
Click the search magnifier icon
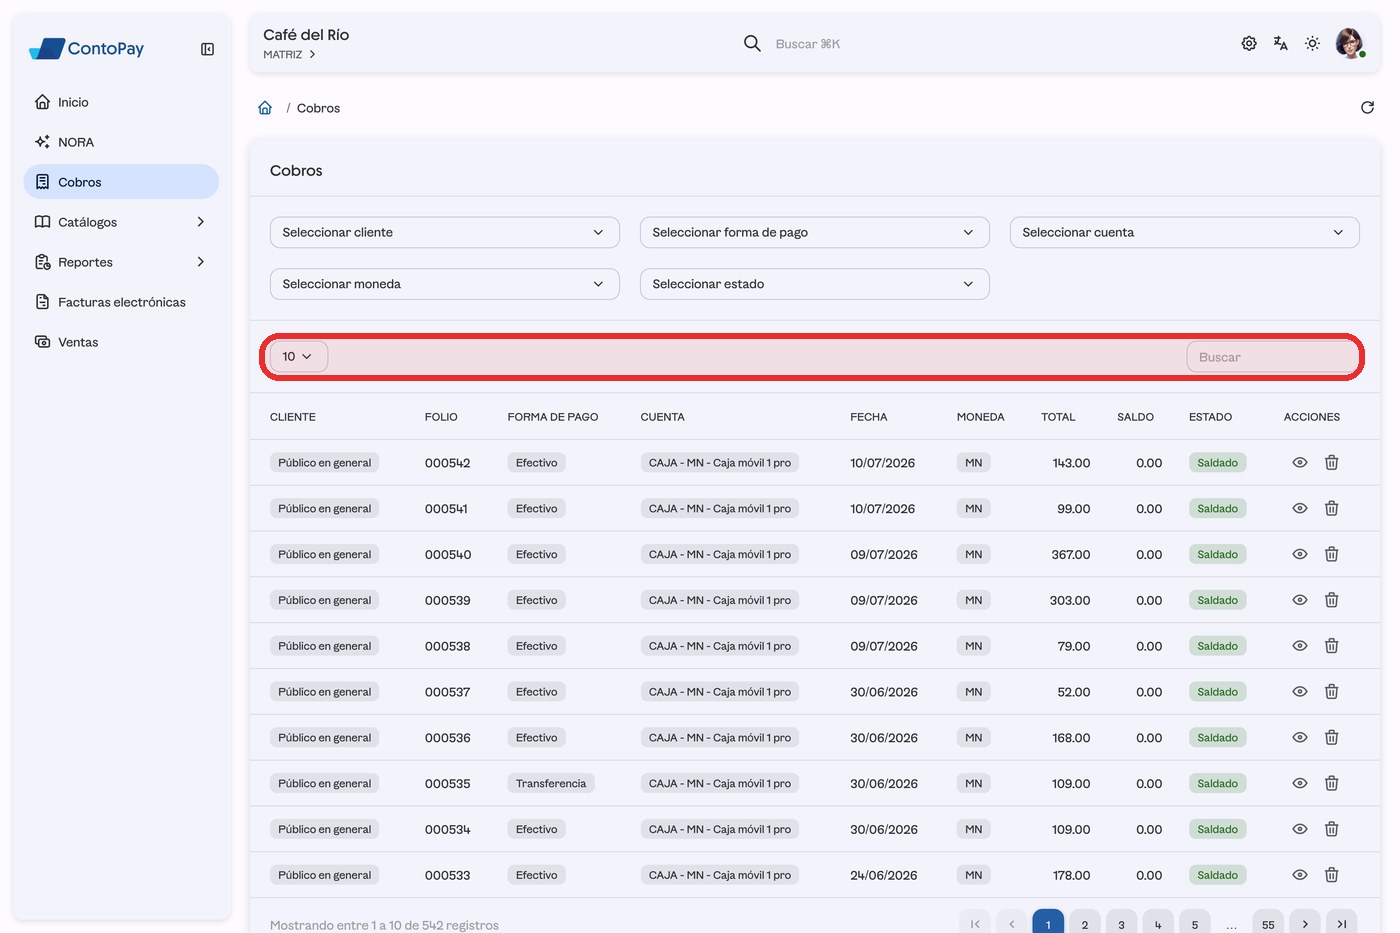click(x=752, y=44)
